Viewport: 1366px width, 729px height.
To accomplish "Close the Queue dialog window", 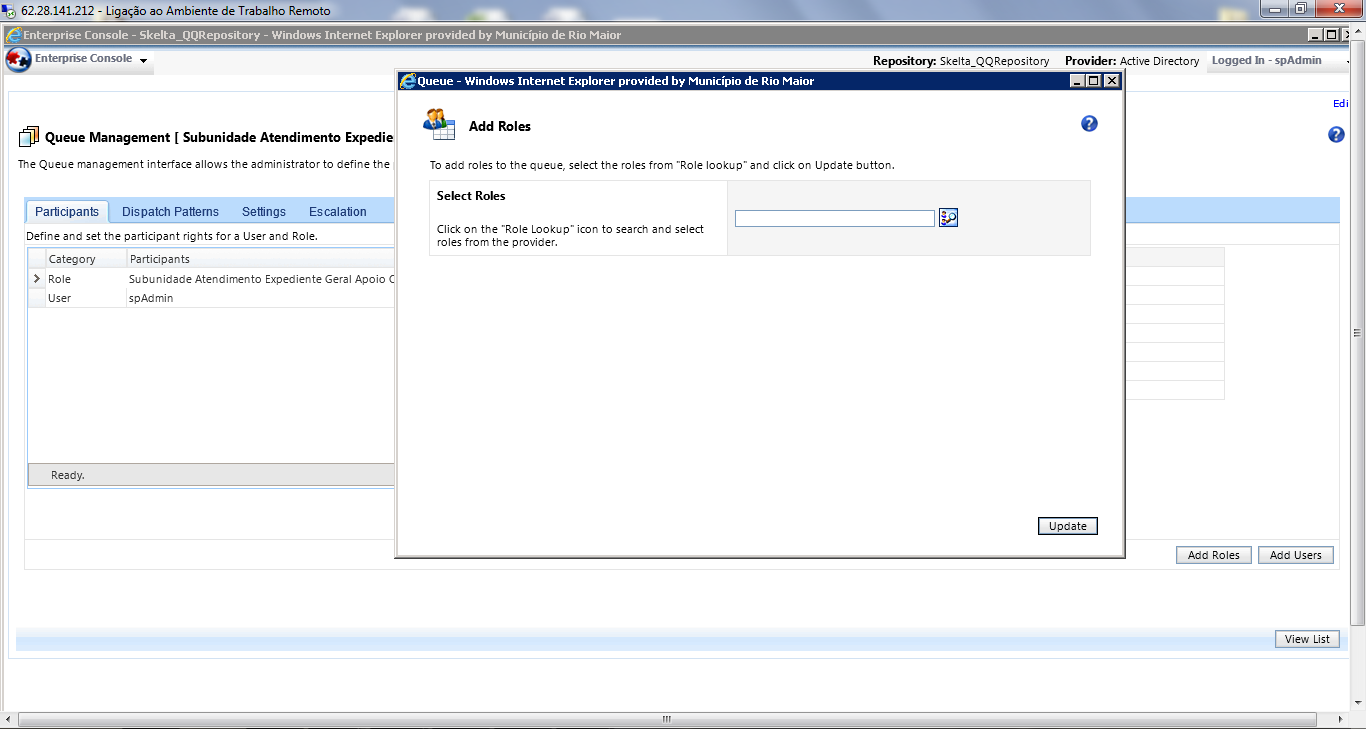I will tap(1111, 81).
